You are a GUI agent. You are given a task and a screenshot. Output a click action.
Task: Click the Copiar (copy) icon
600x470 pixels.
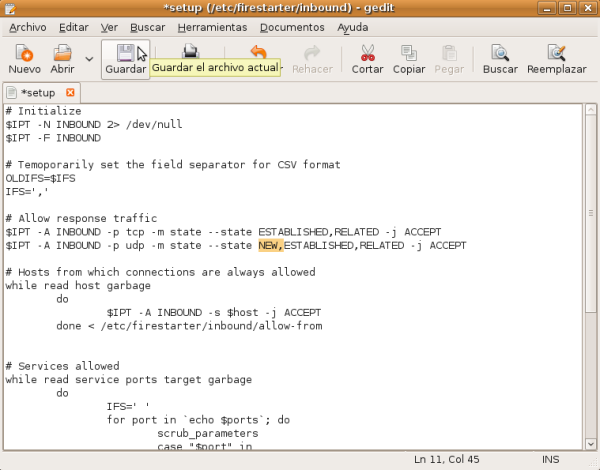tap(408, 53)
